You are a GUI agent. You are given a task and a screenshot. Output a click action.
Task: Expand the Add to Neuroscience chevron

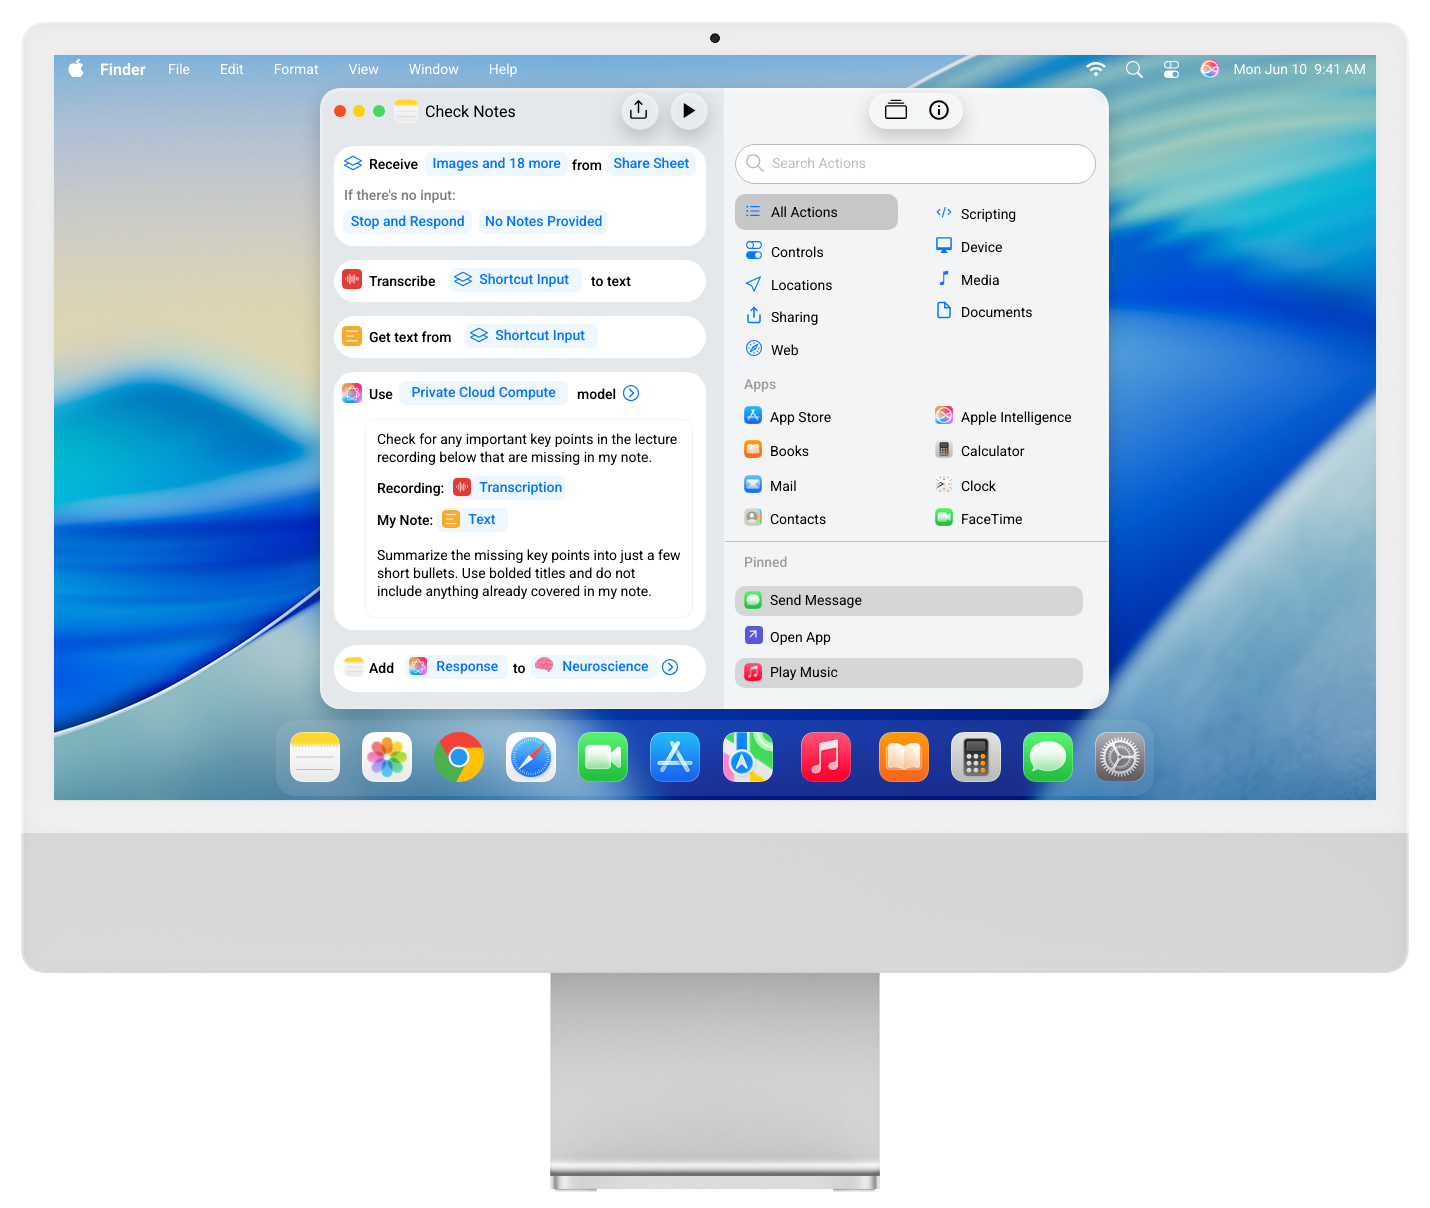(x=670, y=667)
